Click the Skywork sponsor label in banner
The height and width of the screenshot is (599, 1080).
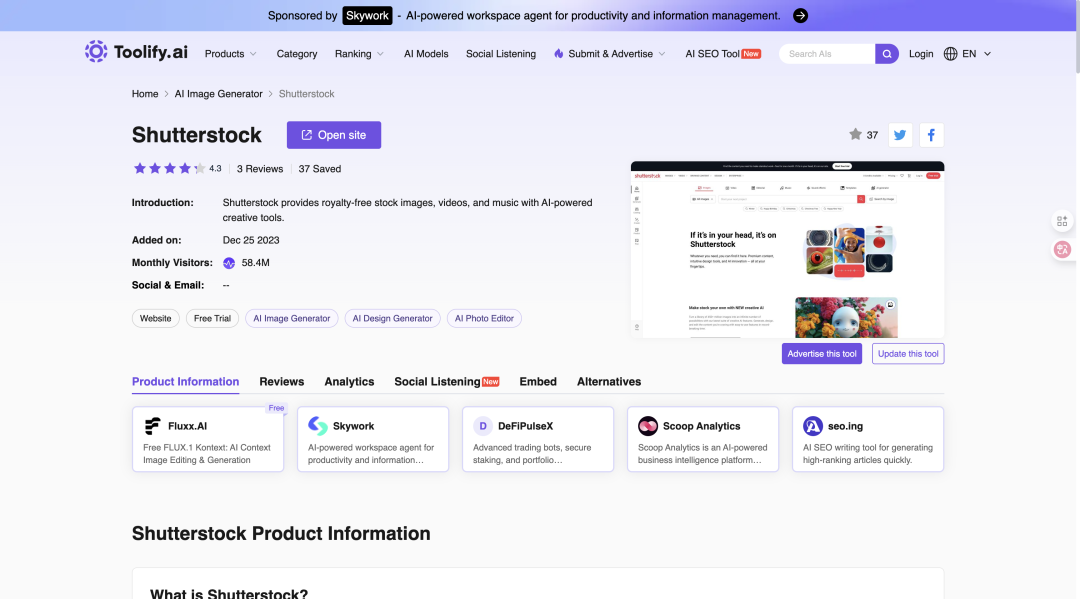367,16
